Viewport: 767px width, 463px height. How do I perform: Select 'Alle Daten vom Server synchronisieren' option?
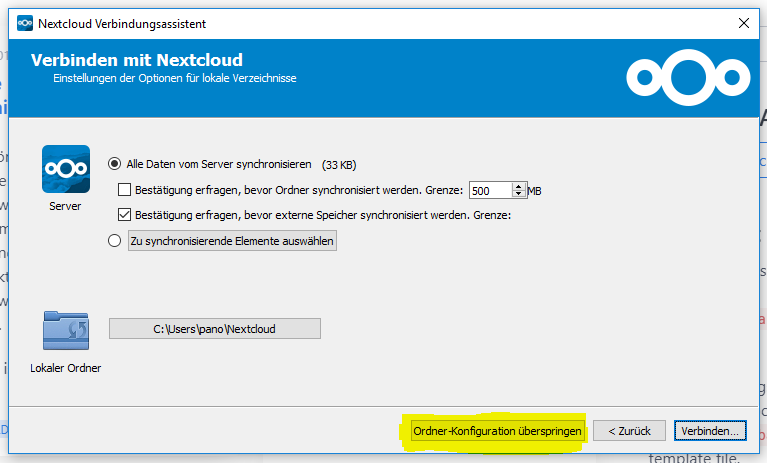click(116, 164)
